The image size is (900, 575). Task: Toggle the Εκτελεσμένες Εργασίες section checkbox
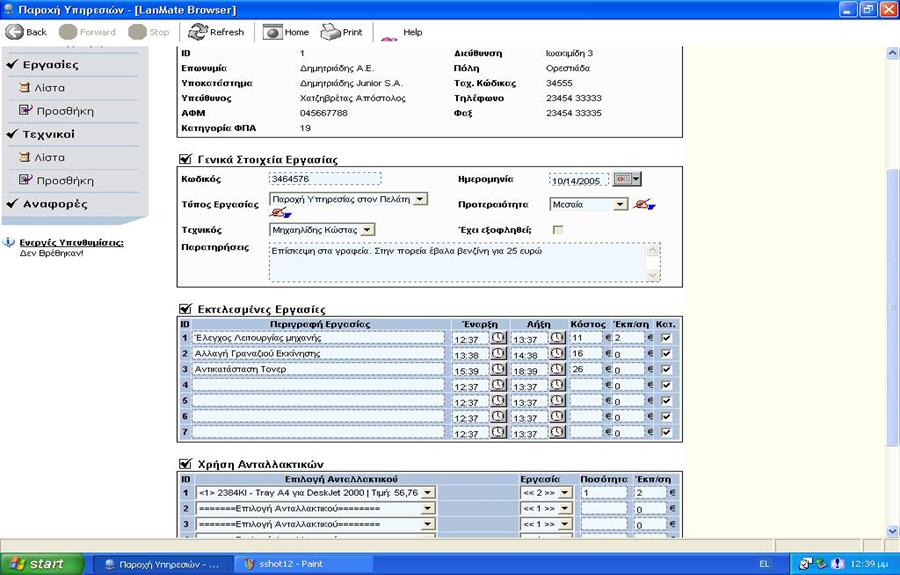click(x=185, y=309)
